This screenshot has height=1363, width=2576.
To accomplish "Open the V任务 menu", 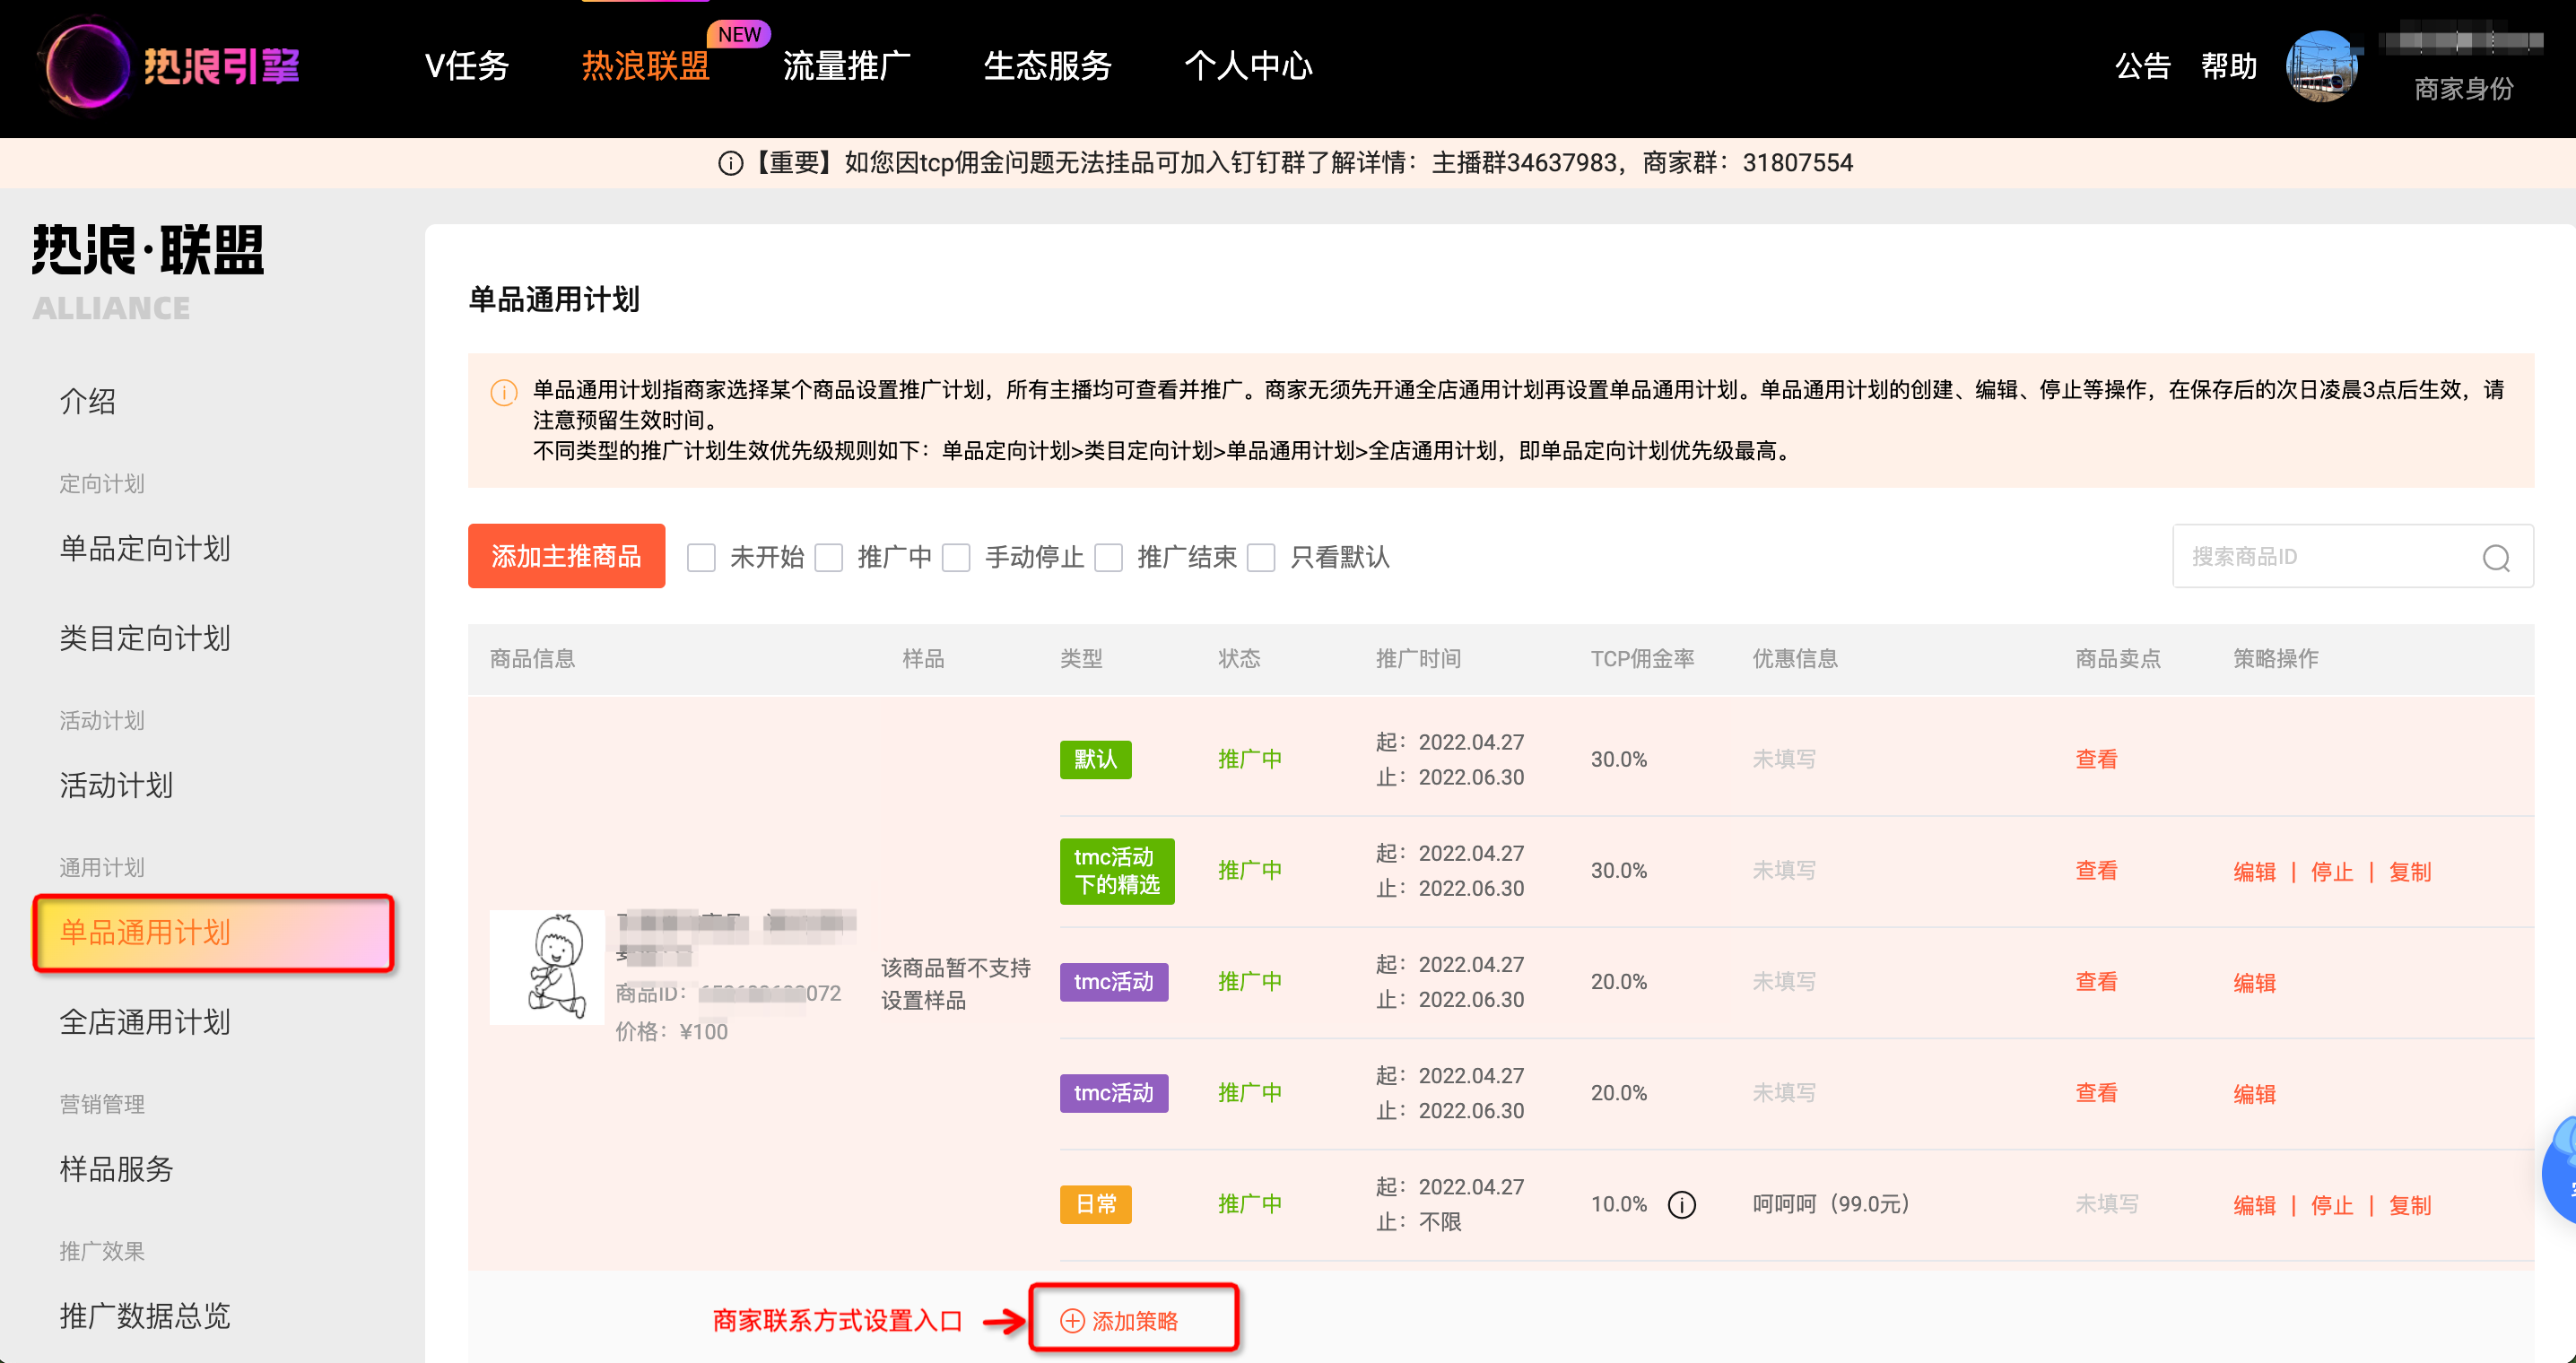I will click(x=467, y=66).
